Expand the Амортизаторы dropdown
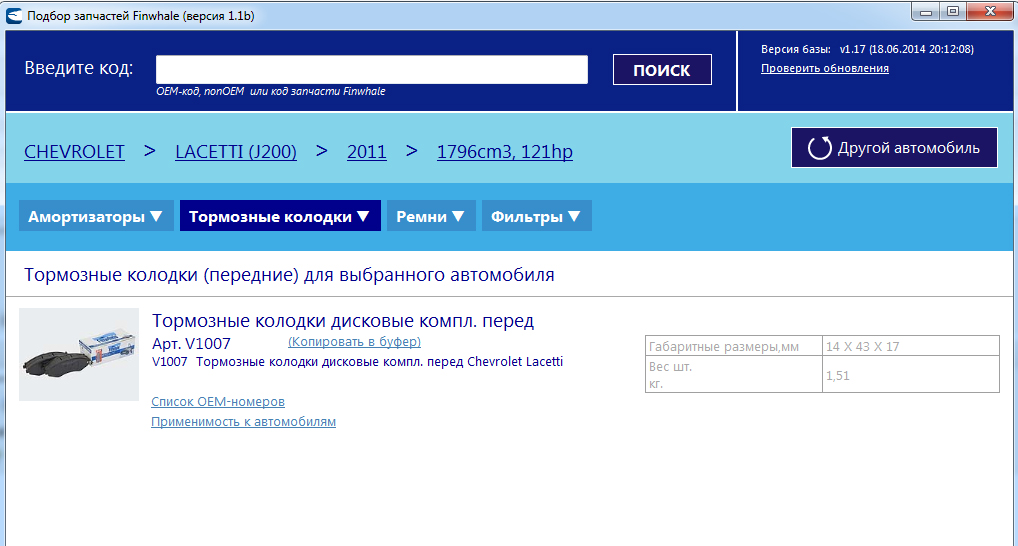Image resolution: width=1018 pixels, height=546 pixels. pyautogui.click(x=95, y=216)
